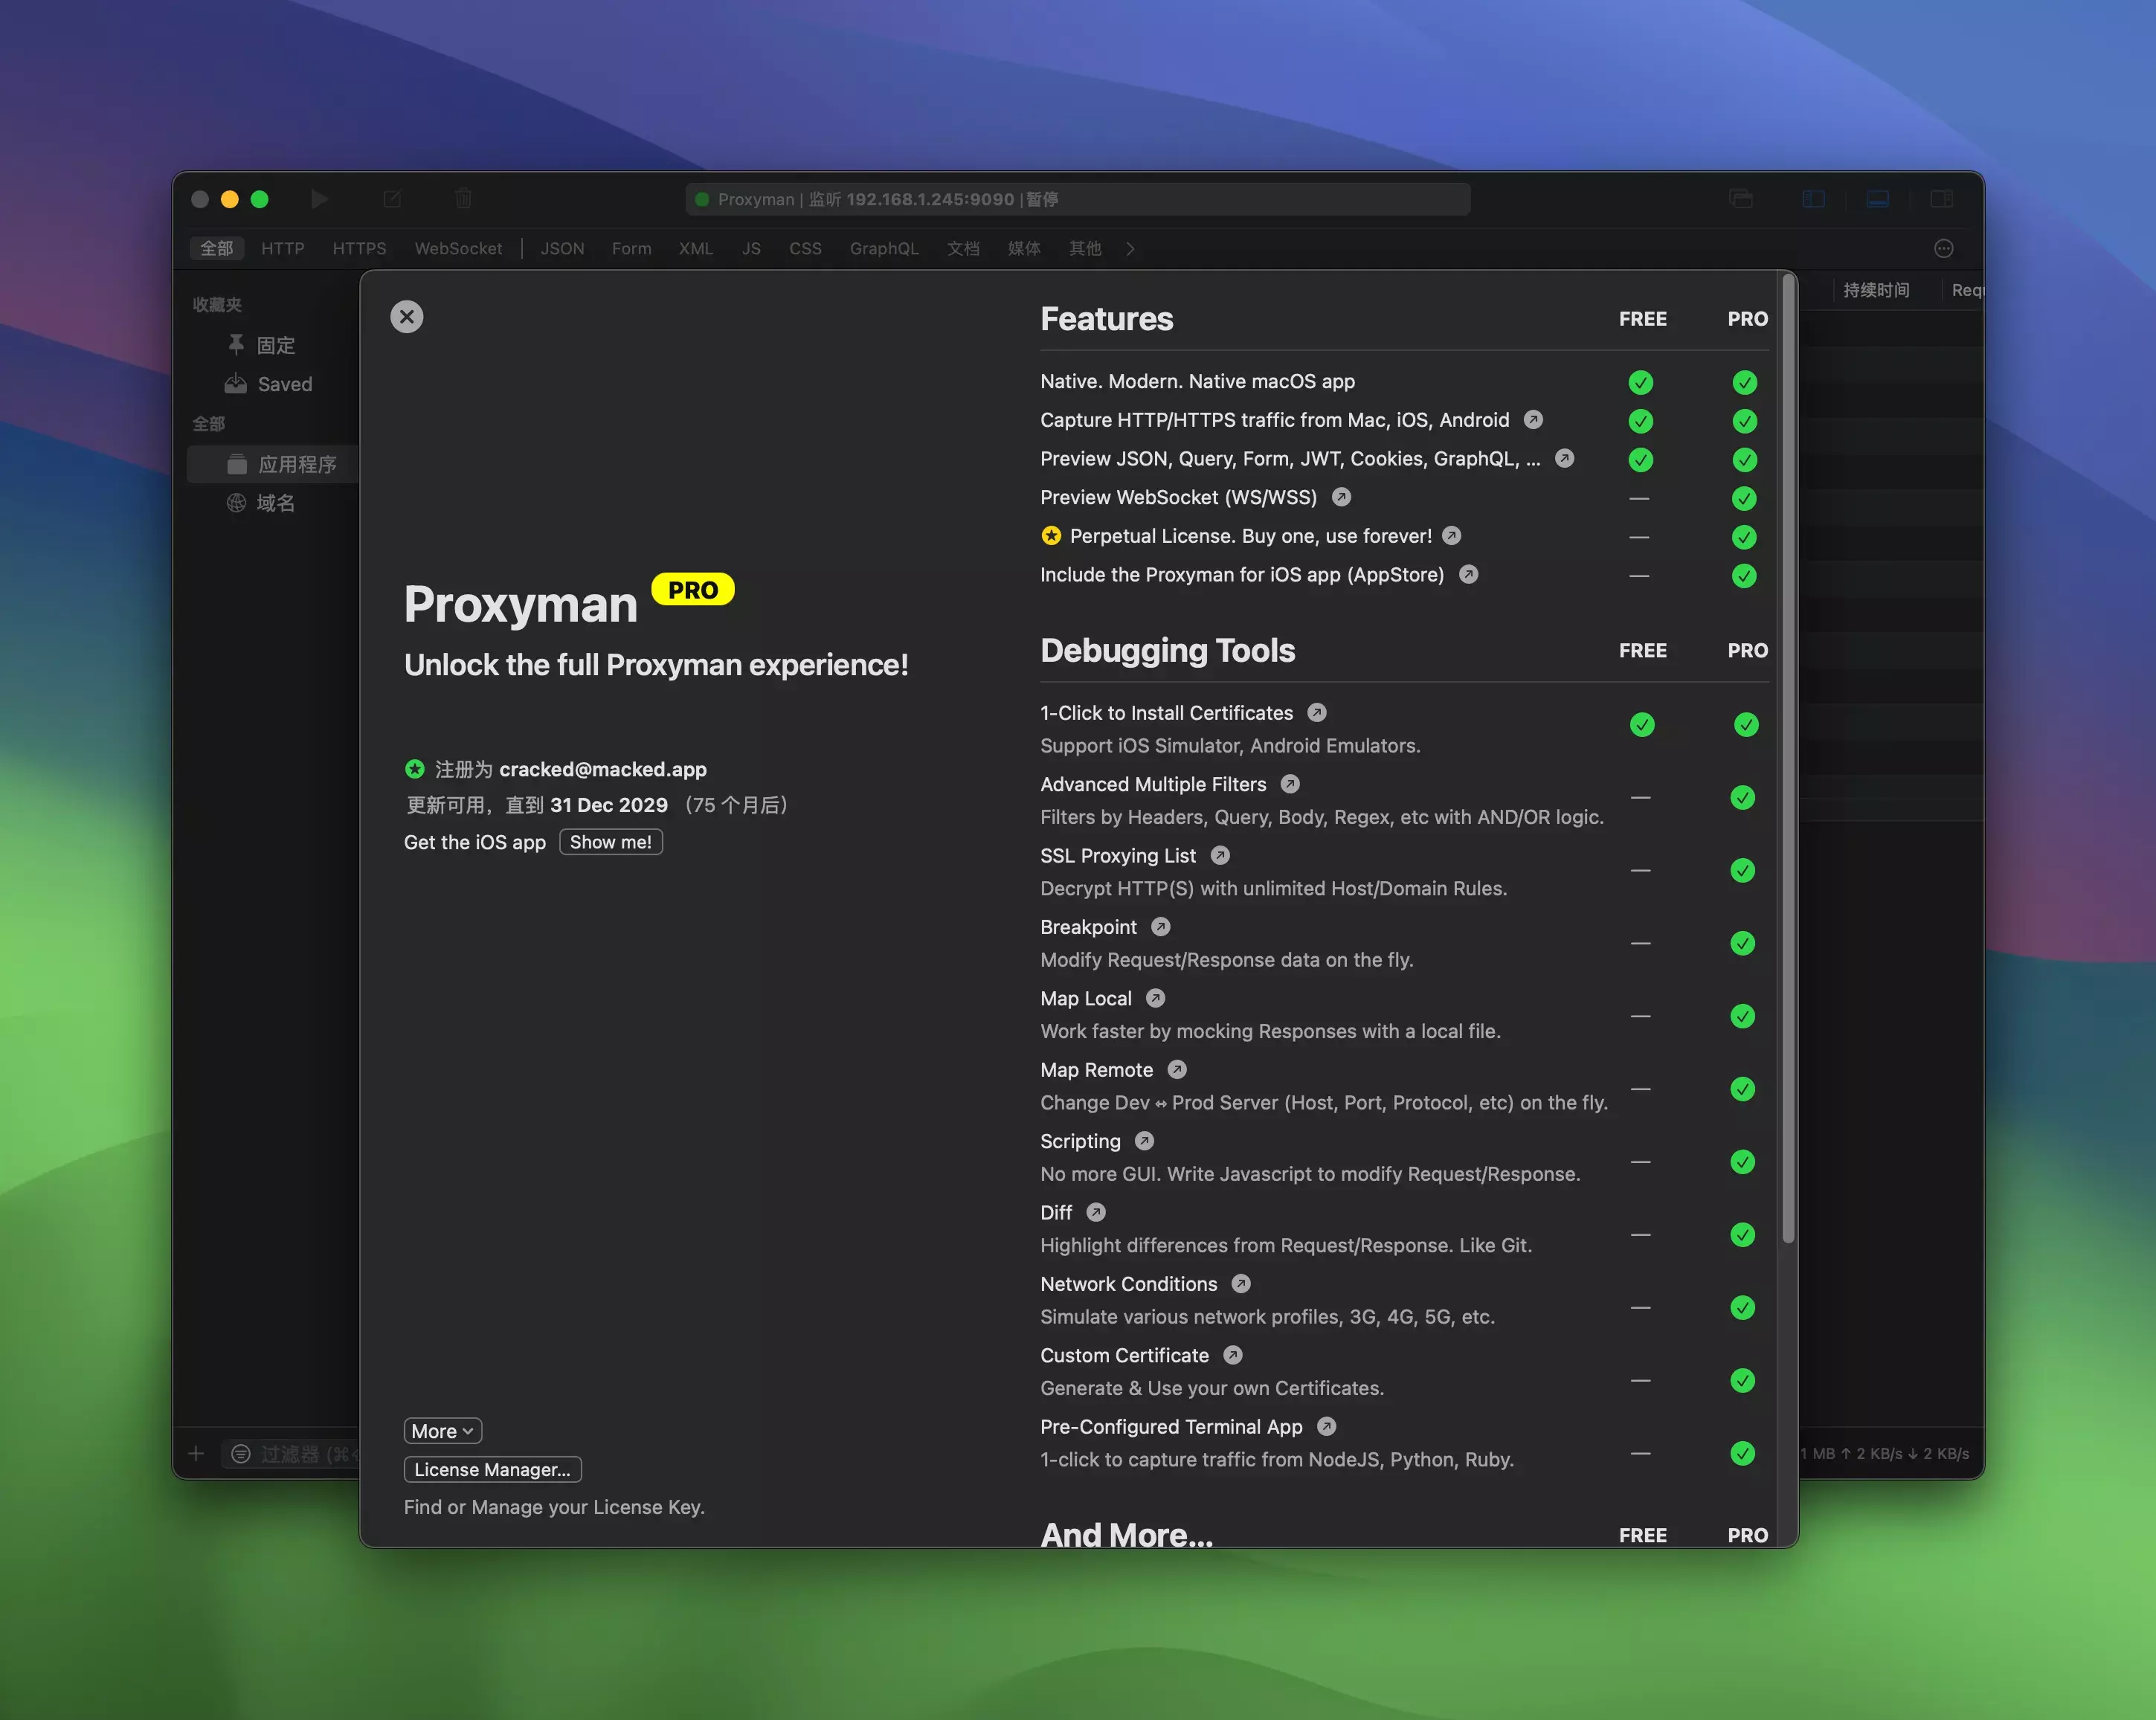
Task: Click the trash clear session icon
Action: [463, 199]
